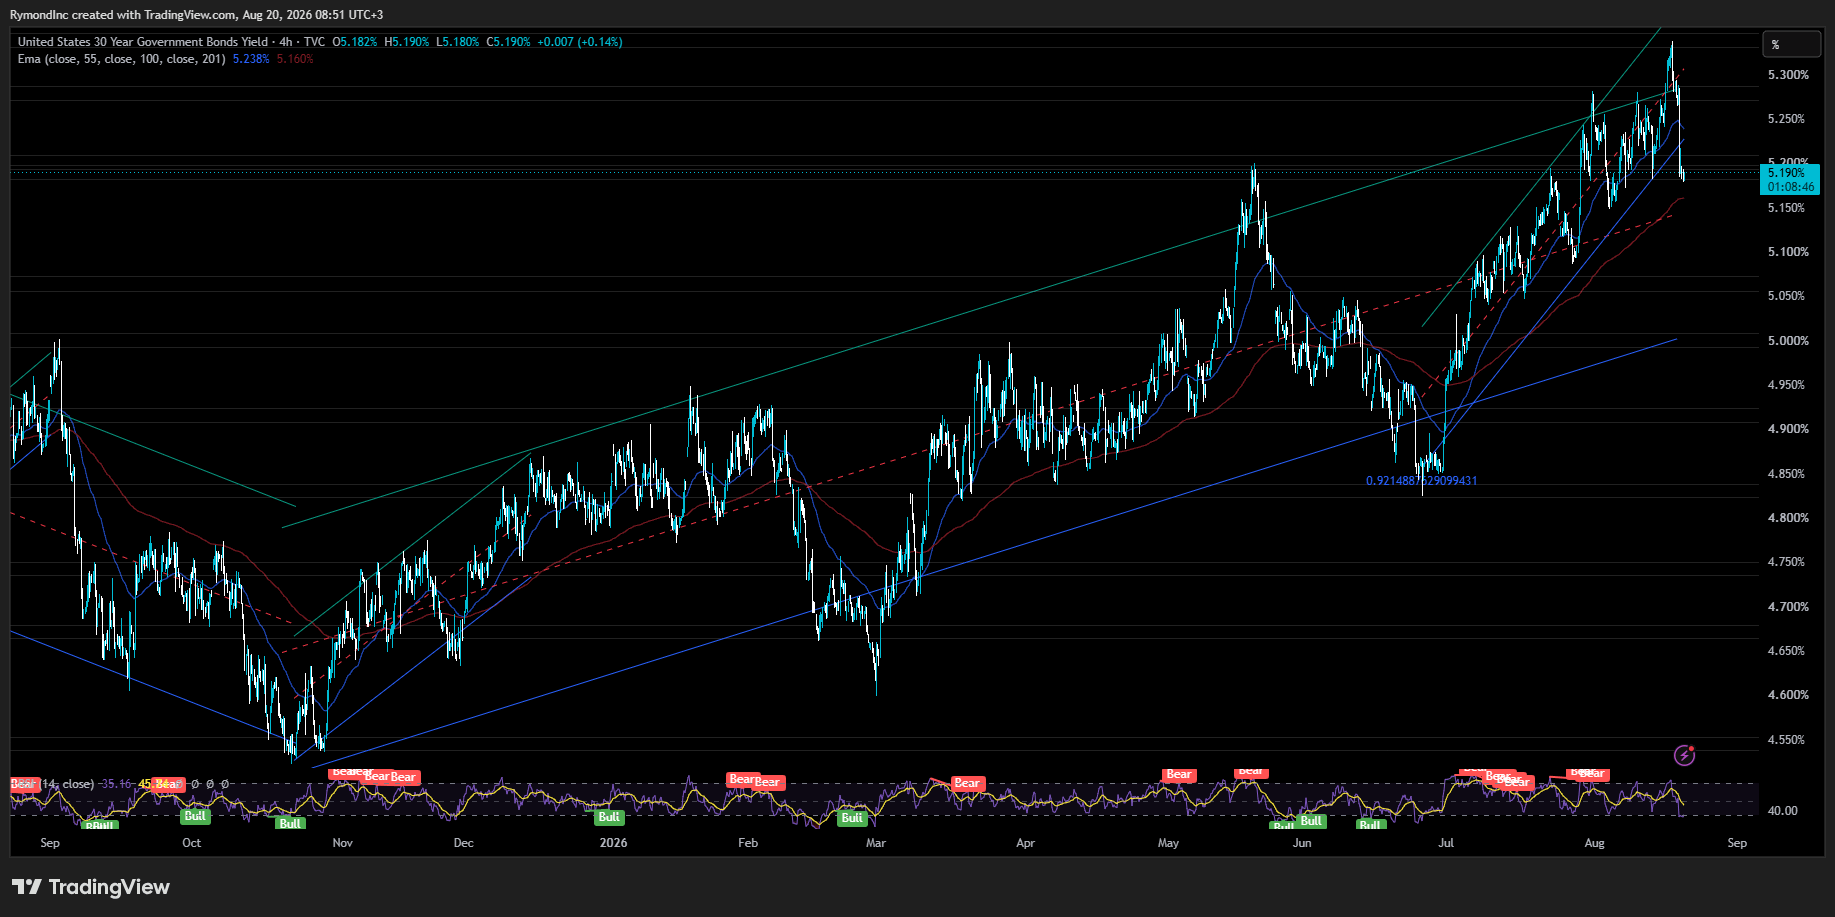Click the 4.550% price axis label

click(x=1788, y=740)
